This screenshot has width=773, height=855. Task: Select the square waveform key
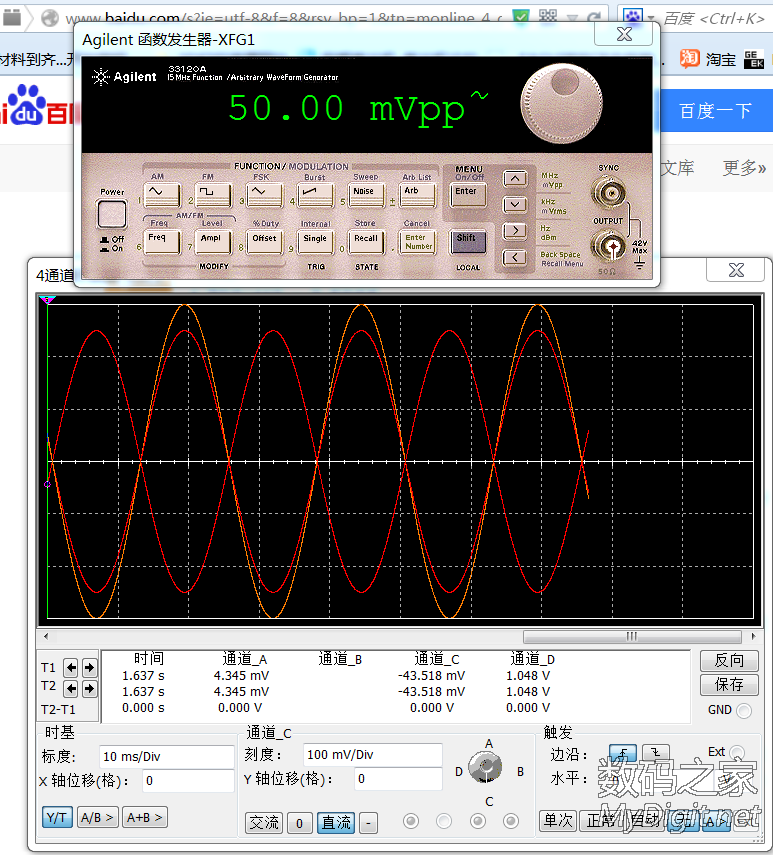click(213, 195)
